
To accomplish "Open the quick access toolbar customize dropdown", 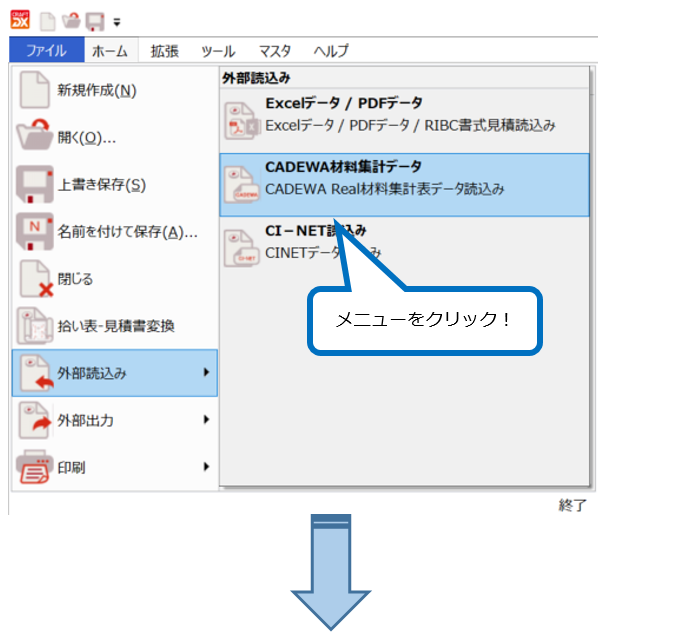I will [117, 21].
